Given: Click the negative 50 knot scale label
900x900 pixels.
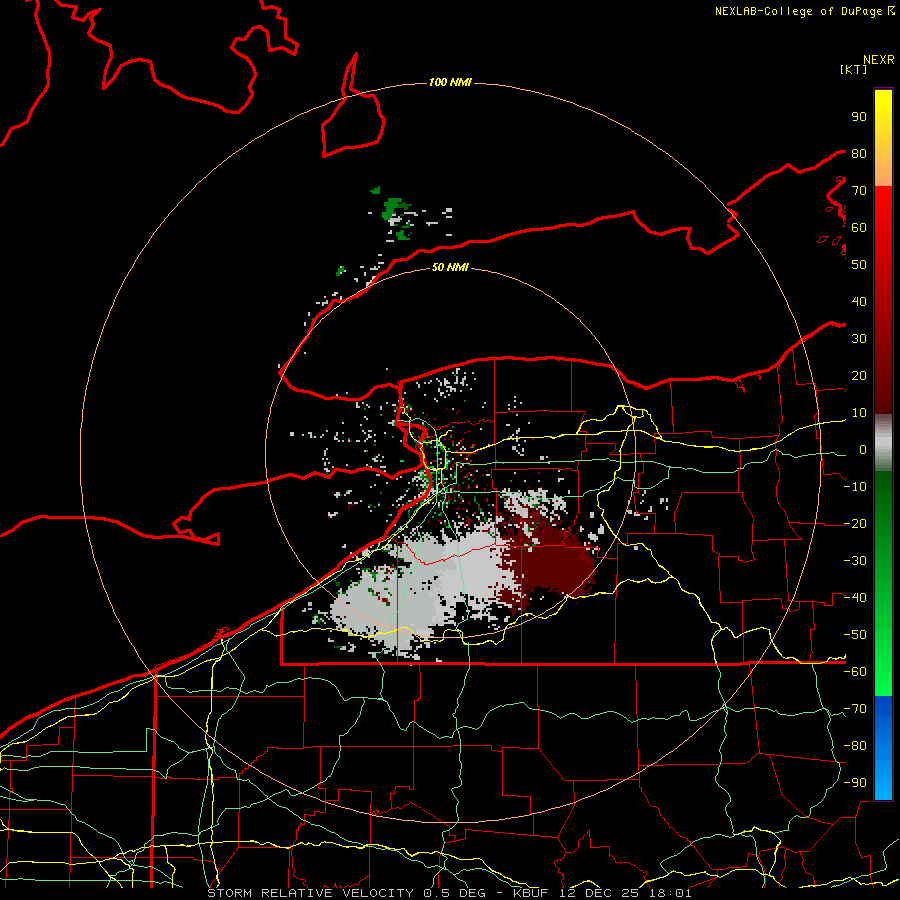Looking at the screenshot, I should tap(855, 635).
